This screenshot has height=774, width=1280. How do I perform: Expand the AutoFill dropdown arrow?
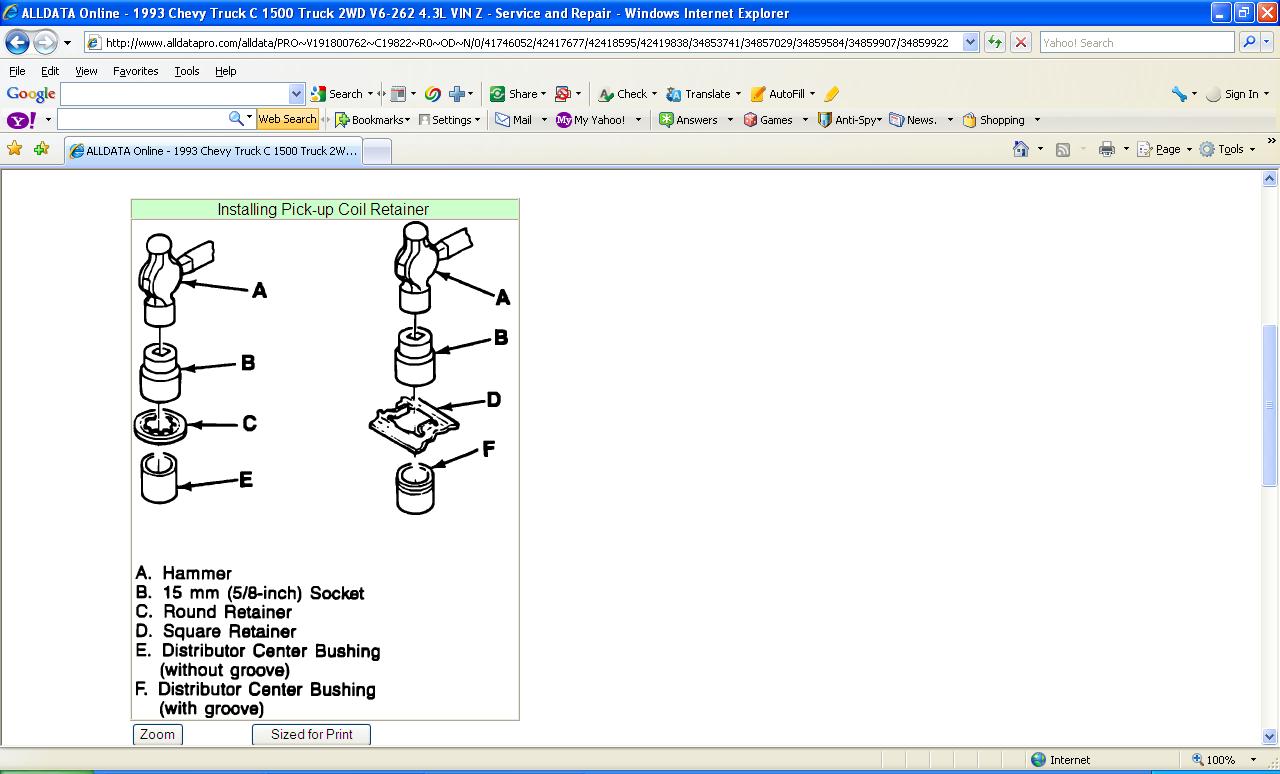click(812, 94)
